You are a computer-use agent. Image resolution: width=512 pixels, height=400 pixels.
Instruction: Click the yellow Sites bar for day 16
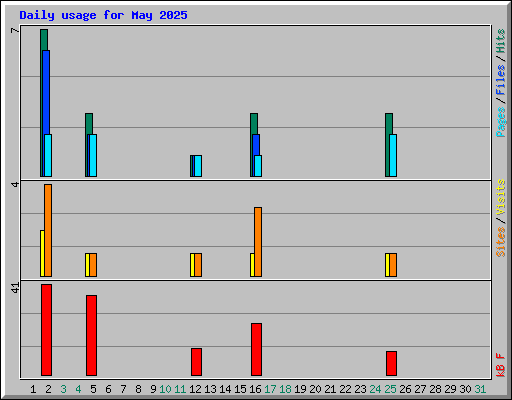(x=252, y=265)
